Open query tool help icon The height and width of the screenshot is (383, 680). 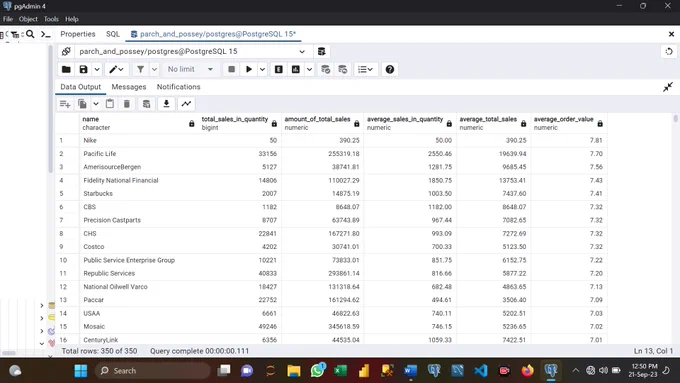pyautogui.click(x=390, y=69)
